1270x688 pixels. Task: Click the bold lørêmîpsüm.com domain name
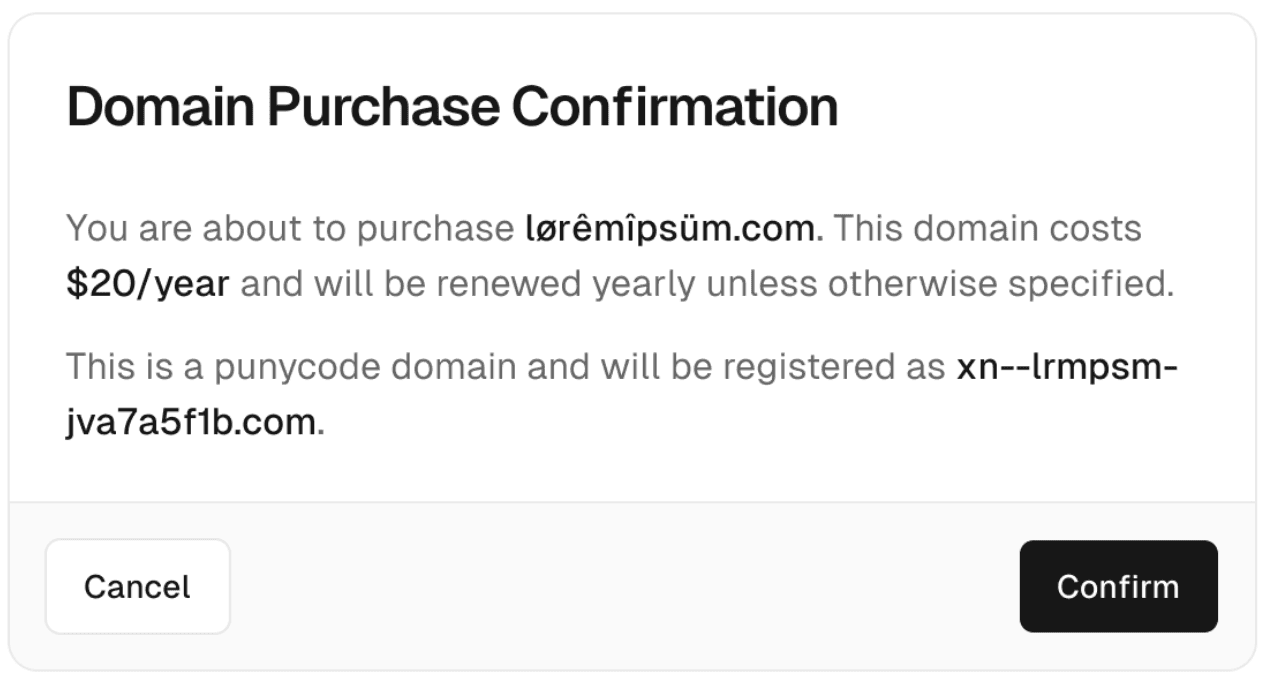[670, 230]
